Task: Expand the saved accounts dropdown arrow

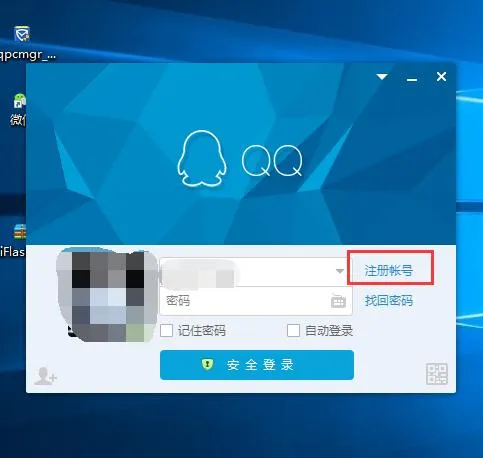Action: click(340, 271)
